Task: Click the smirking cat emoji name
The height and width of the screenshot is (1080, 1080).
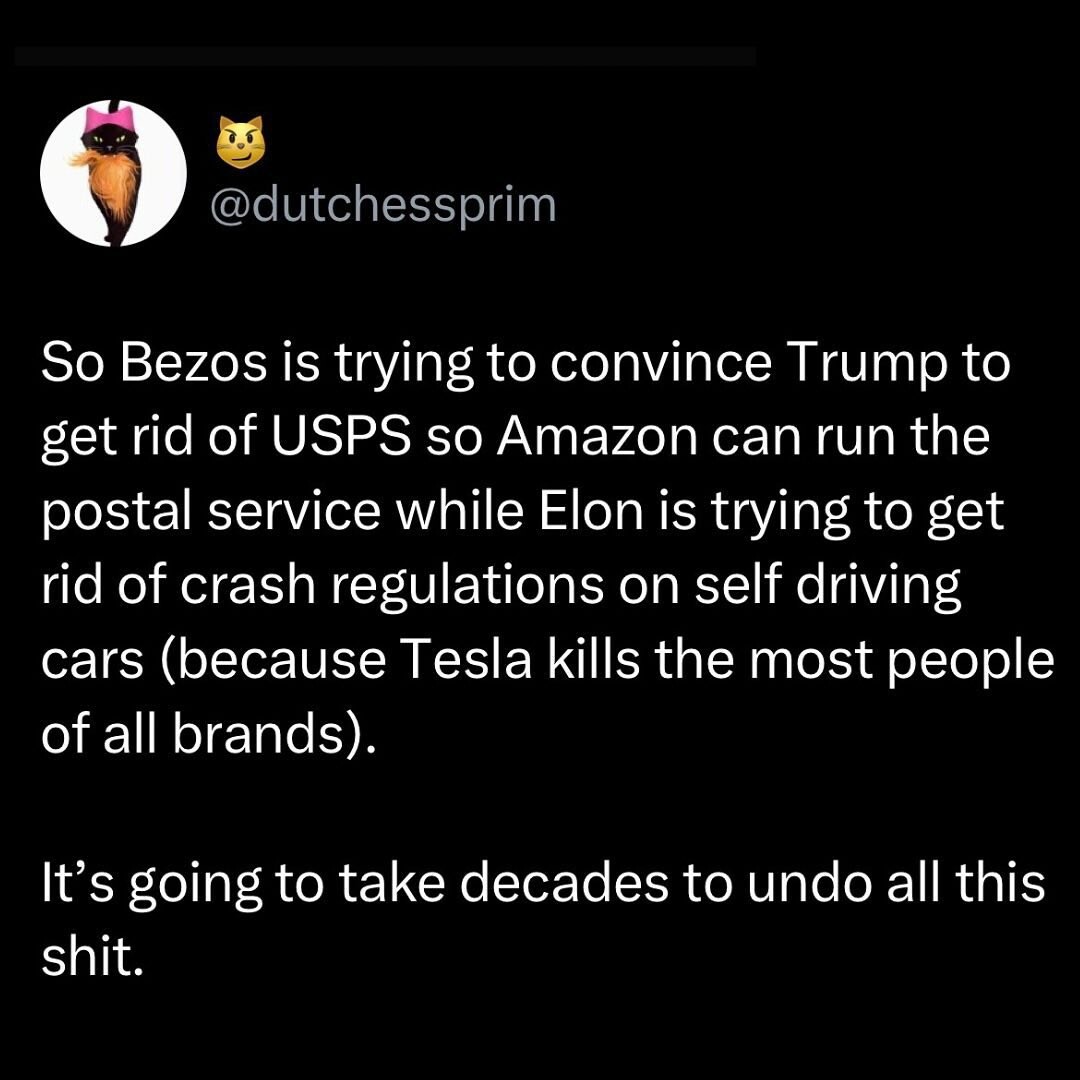Action: pos(240,142)
